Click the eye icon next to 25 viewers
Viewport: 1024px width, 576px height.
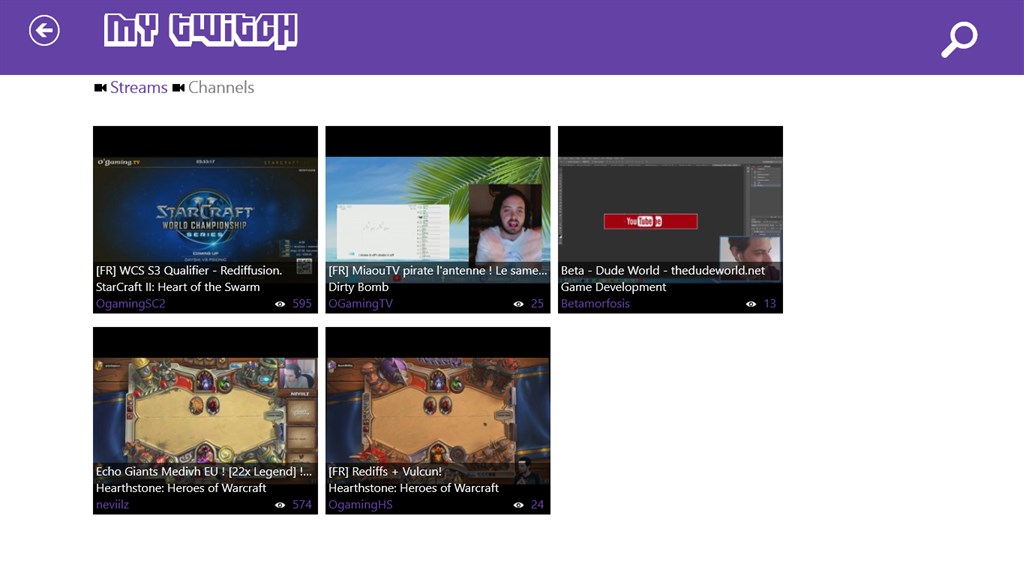point(518,304)
